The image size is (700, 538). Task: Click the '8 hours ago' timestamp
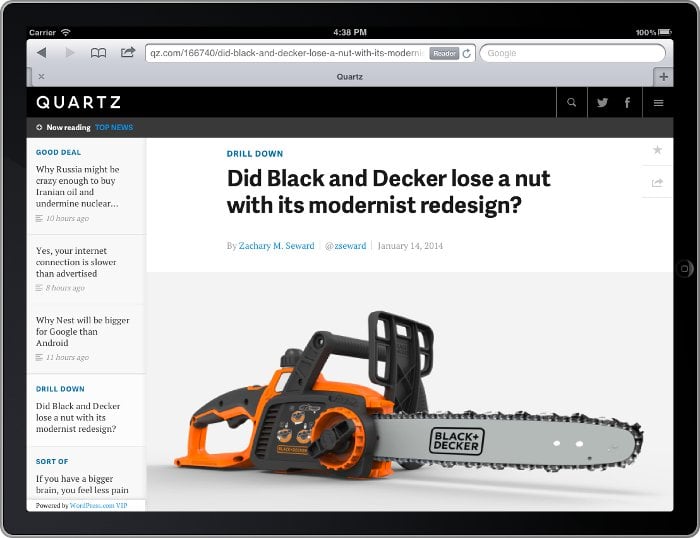tap(65, 288)
